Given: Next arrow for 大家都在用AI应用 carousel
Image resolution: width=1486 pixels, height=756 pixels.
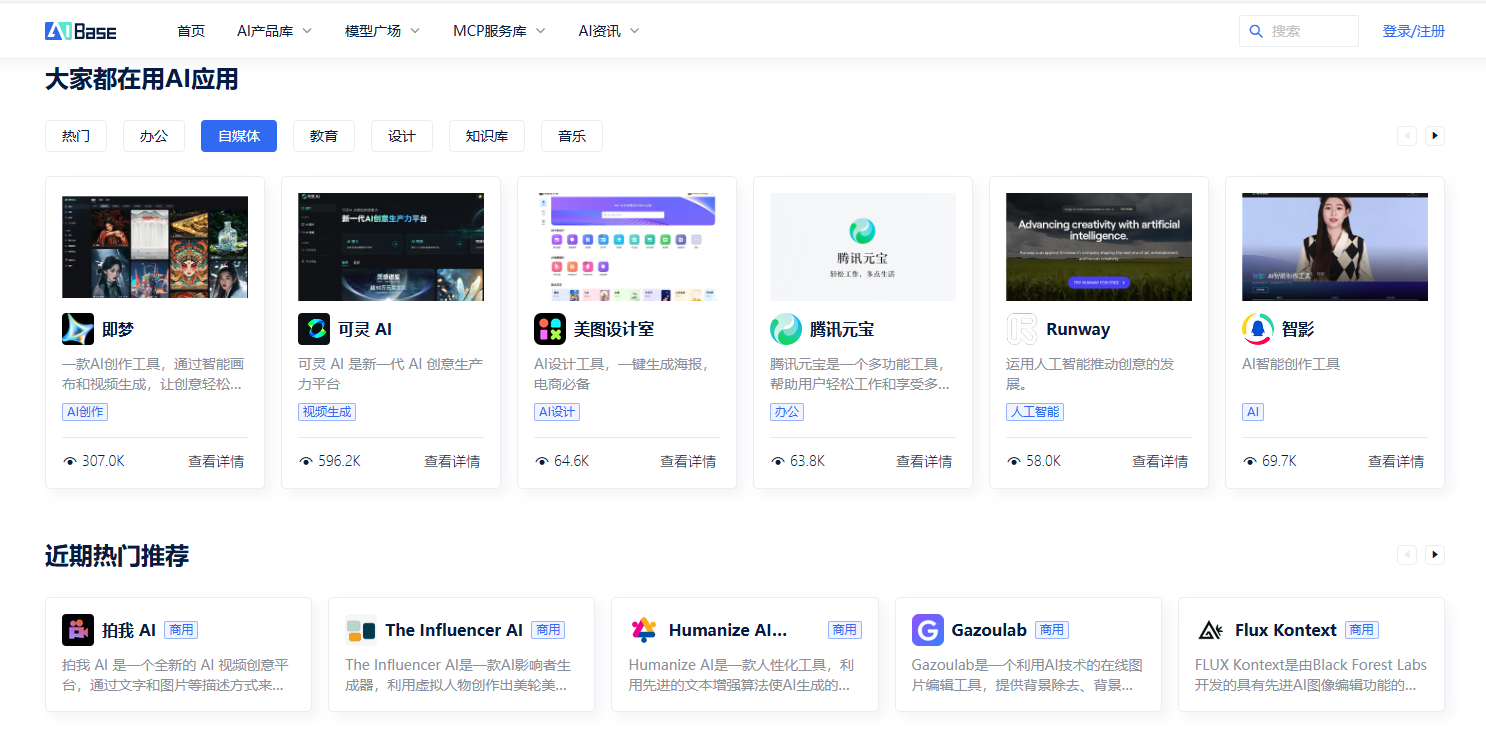Looking at the screenshot, I should point(1435,136).
